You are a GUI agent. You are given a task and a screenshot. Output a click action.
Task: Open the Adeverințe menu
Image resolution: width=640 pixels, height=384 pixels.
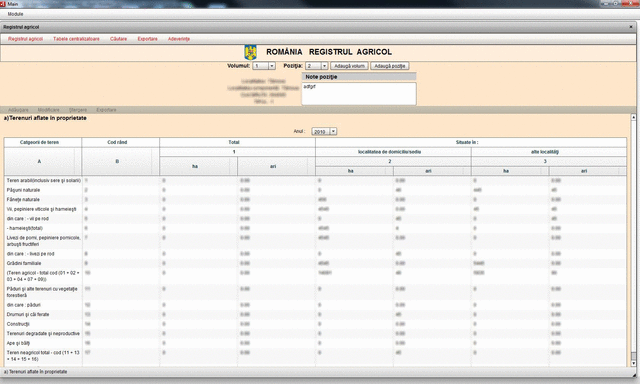click(179, 39)
